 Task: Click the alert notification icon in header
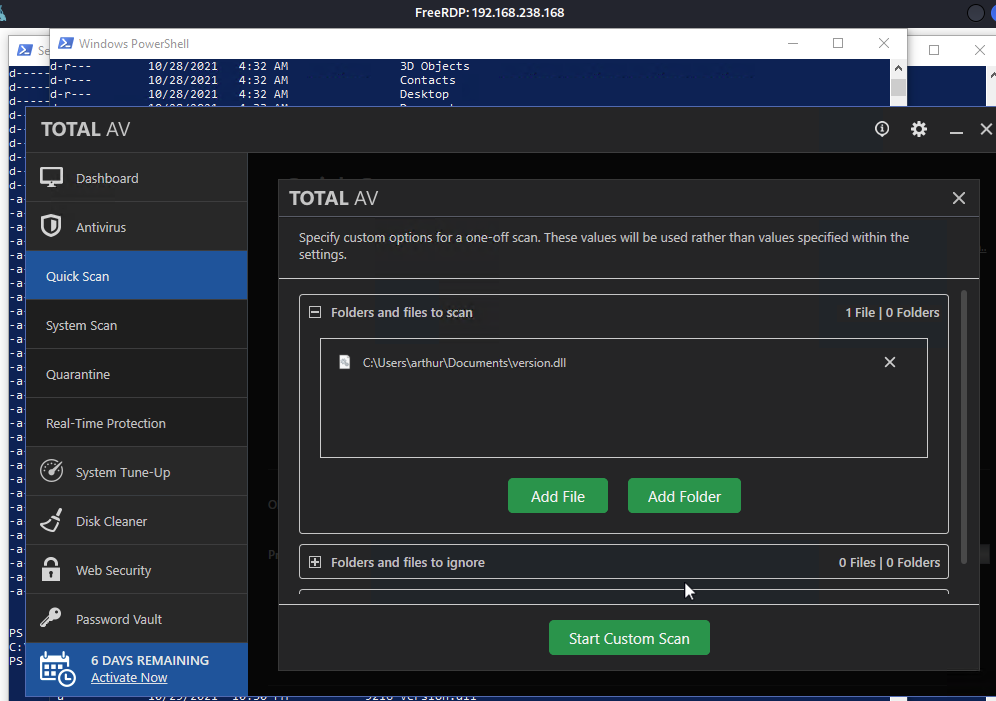pyautogui.click(x=882, y=129)
